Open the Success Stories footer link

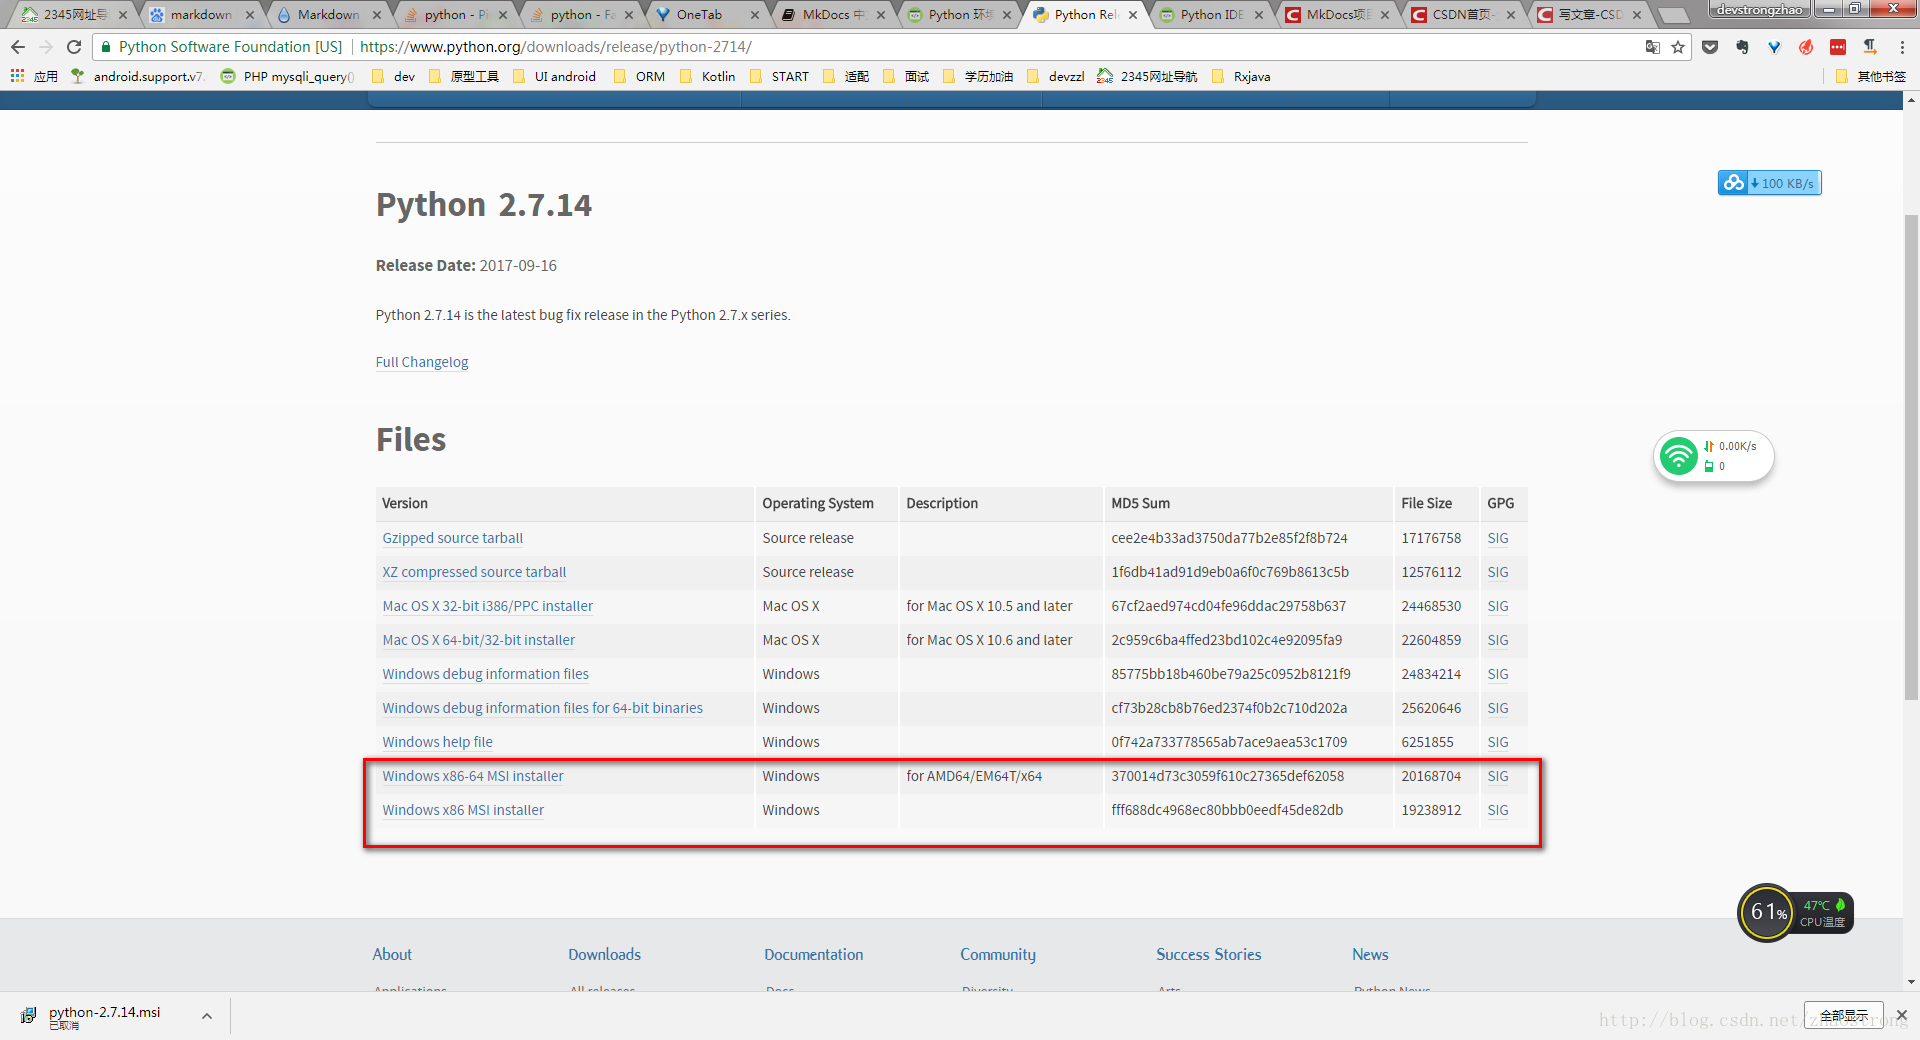point(1209,954)
